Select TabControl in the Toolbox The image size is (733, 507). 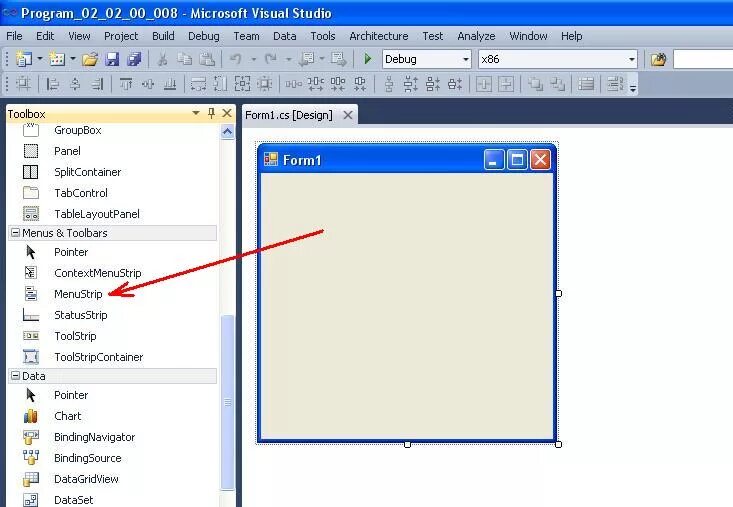(81, 193)
